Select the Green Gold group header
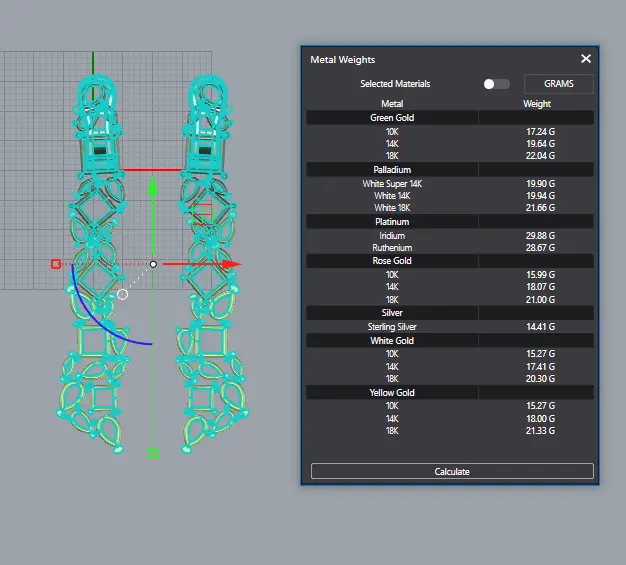The width and height of the screenshot is (626, 565). [x=392, y=118]
